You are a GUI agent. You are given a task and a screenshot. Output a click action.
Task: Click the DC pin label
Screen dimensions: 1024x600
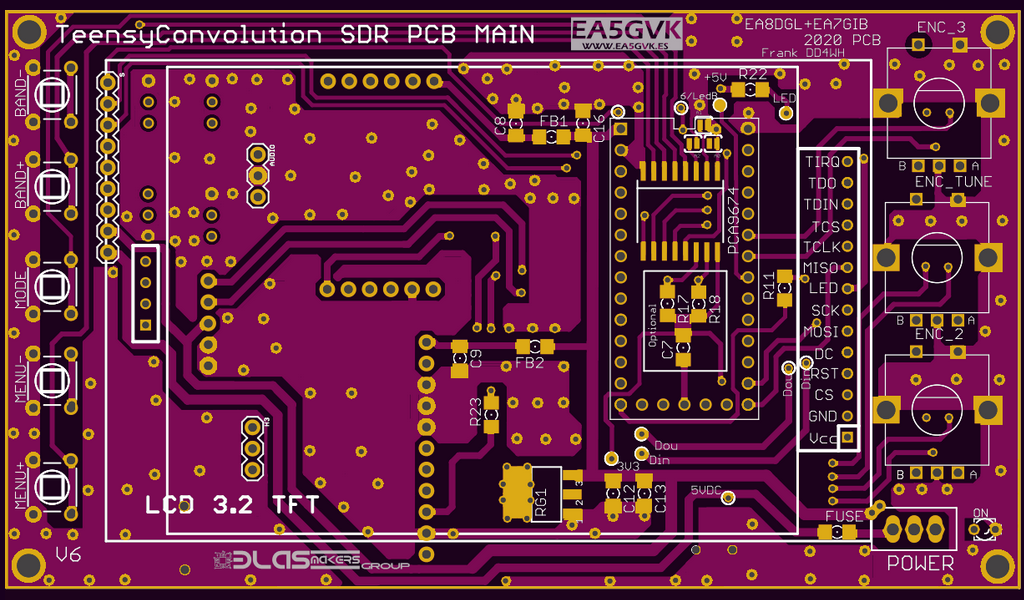[x=824, y=354]
